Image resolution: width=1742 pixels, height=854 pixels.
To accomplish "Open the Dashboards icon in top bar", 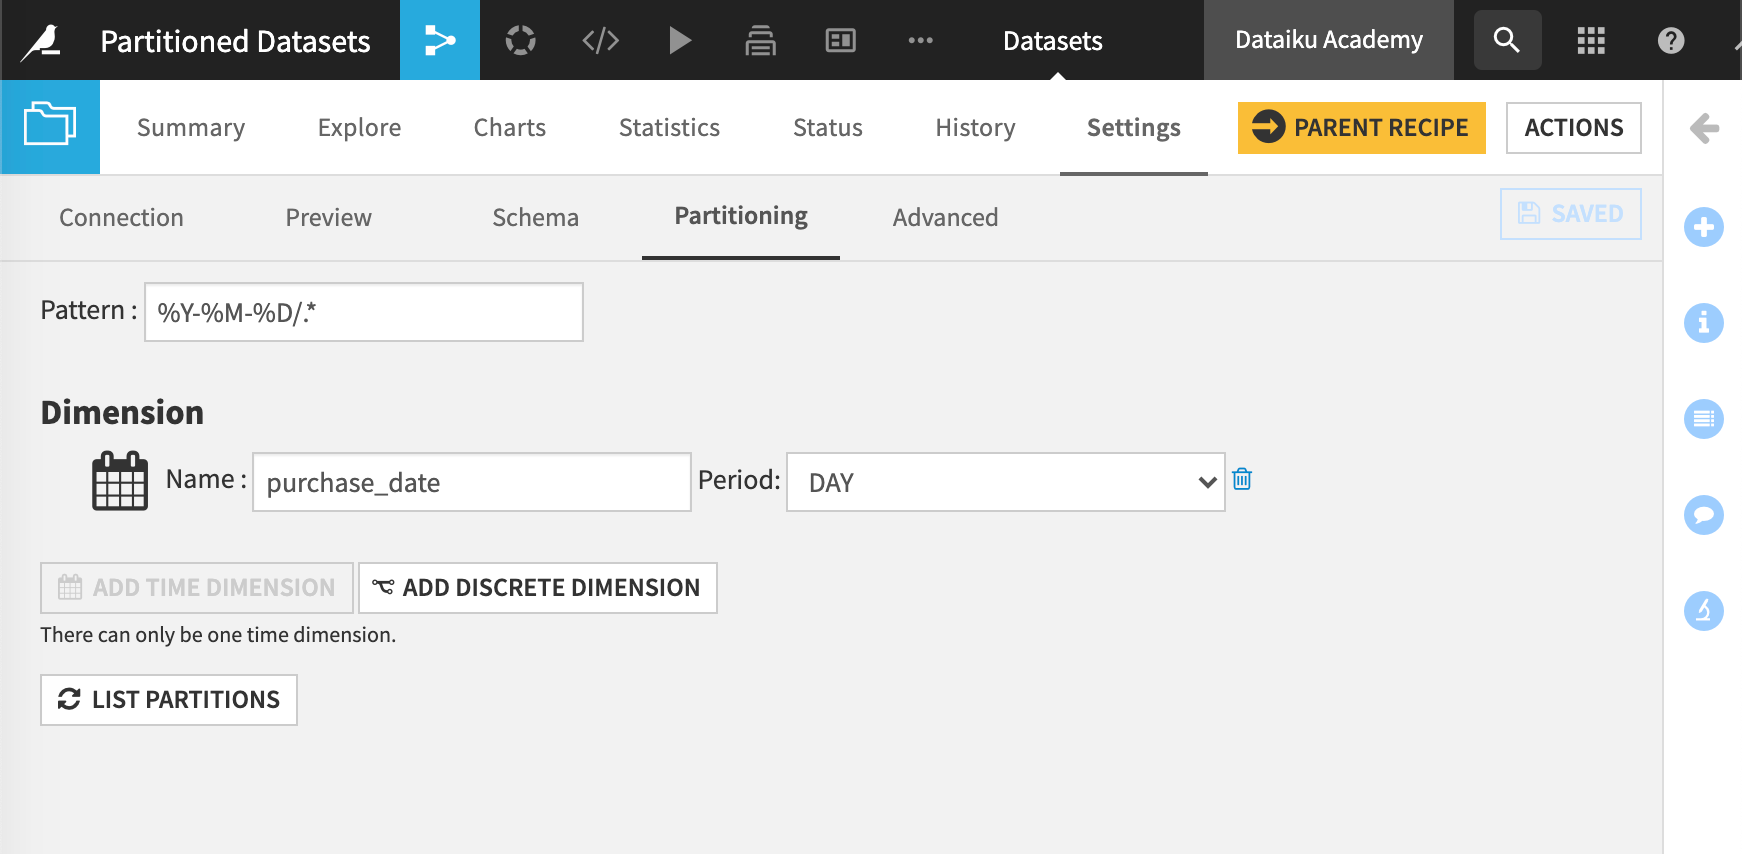I will click(840, 40).
